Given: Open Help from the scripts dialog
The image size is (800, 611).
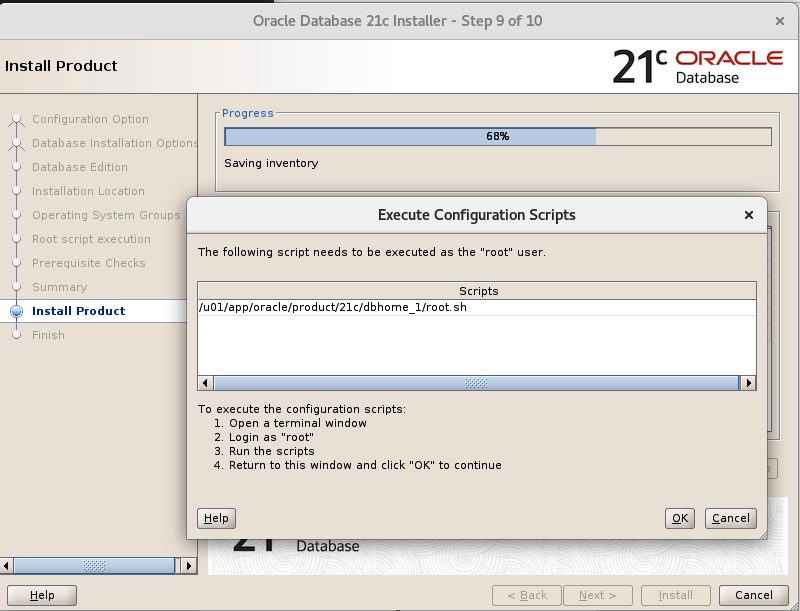Looking at the screenshot, I should [216, 518].
